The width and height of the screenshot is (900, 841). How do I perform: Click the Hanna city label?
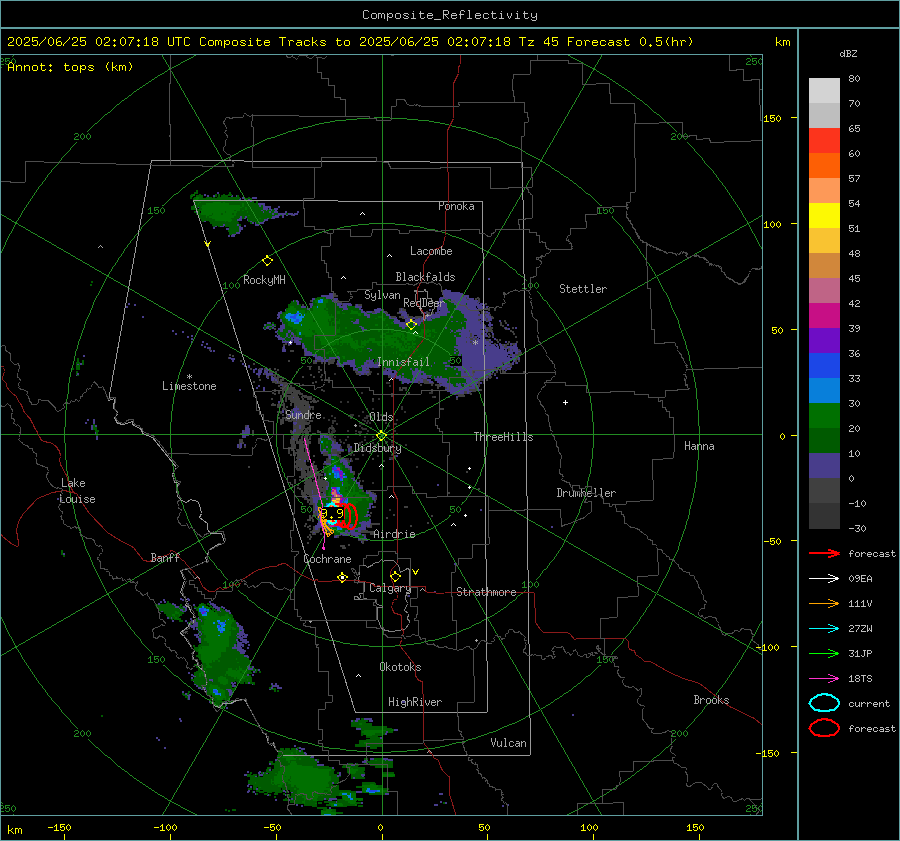(699, 446)
